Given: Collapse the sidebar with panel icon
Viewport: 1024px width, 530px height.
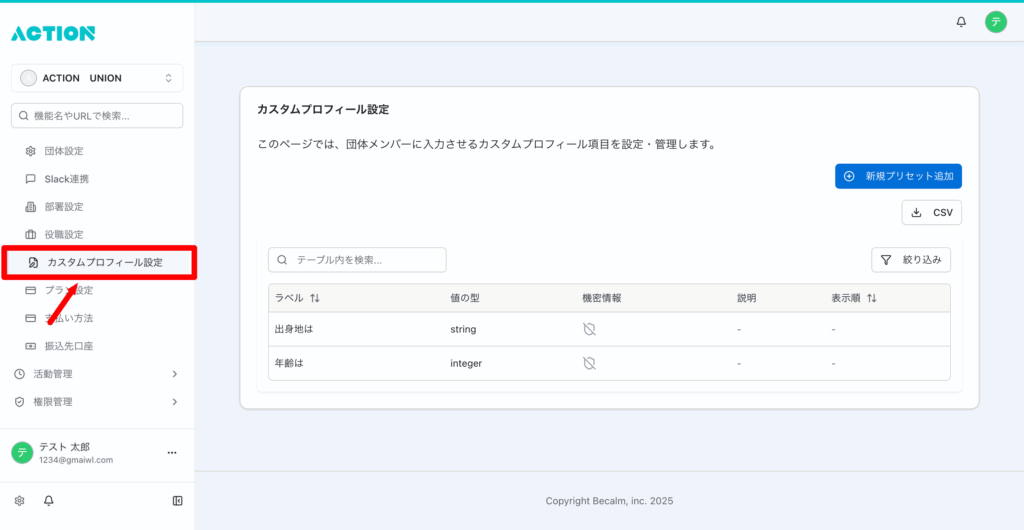Looking at the screenshot, I should pyautogui.click(x=177, y=500).
